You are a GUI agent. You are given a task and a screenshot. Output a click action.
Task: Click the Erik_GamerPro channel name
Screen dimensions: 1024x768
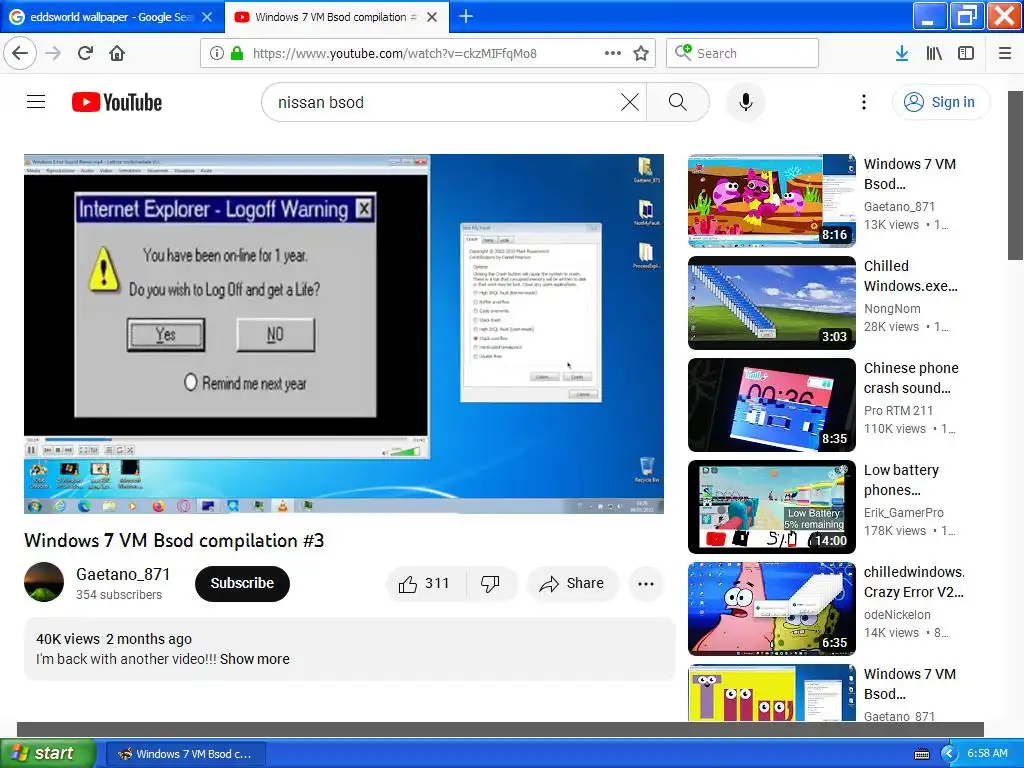(904, 513)
